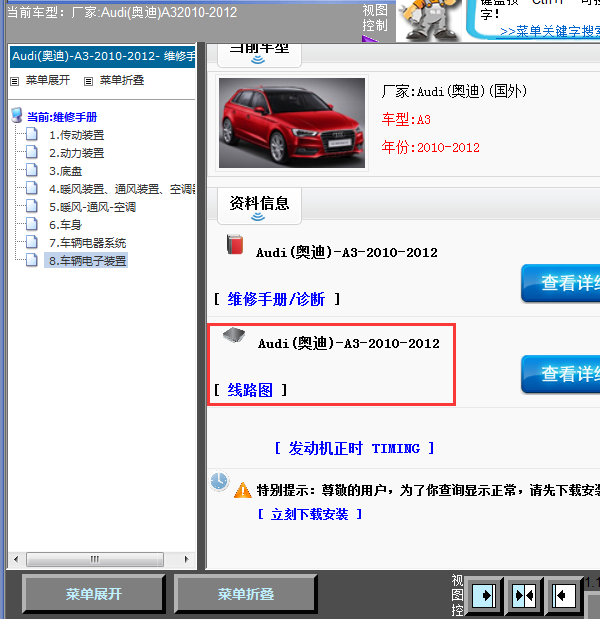Image resolution: width=600 pixels, height=619 pixels.
Task: Click 查看详细 button for 维修手册
Action: coord(561,283)
